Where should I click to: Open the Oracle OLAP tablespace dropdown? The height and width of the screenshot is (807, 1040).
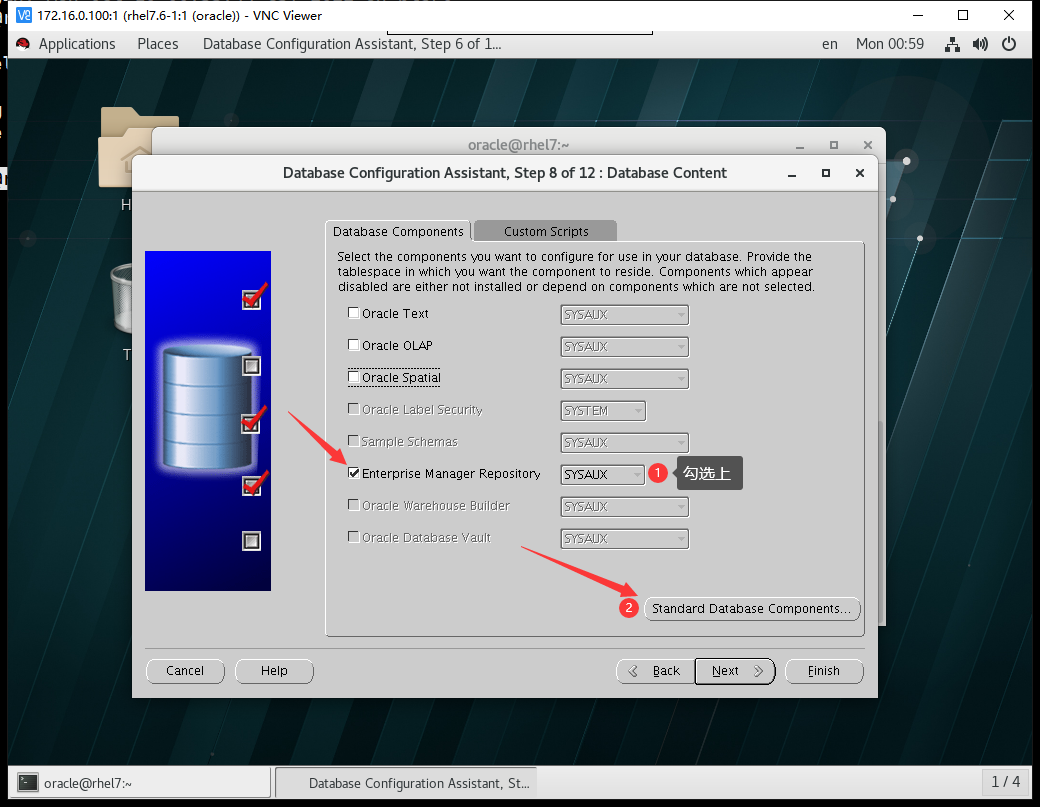(624, 347)
